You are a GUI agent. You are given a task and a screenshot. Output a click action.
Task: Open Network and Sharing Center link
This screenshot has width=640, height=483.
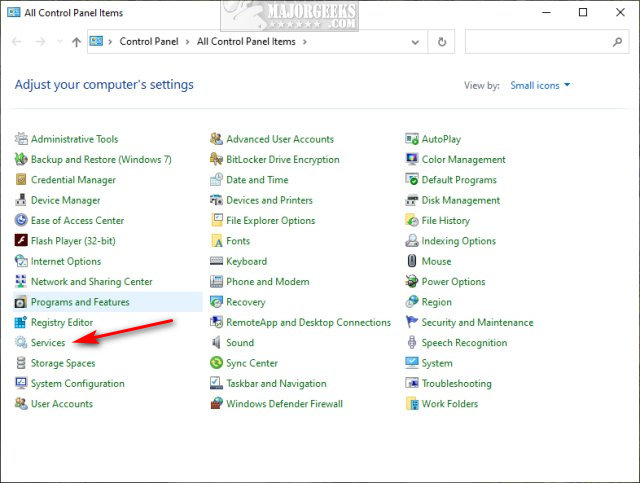(91, 282)
